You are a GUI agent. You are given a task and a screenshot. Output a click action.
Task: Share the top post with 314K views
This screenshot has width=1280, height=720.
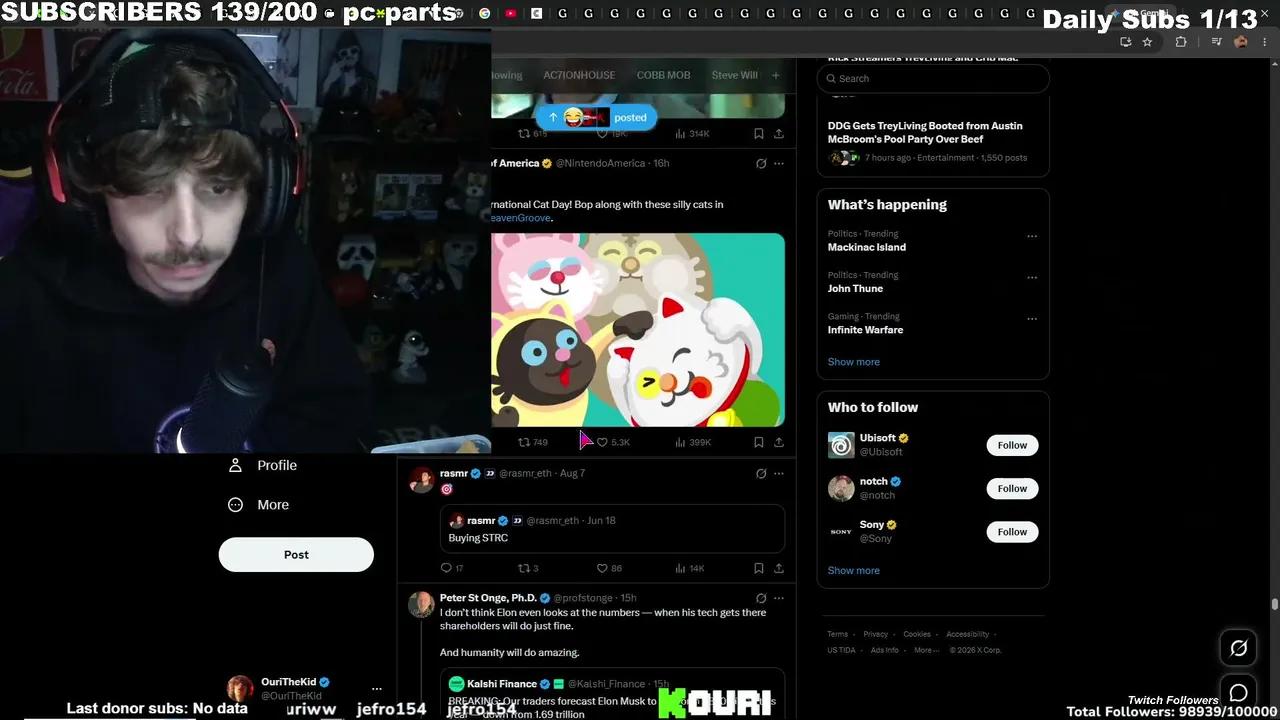click(x=778, y=133)
